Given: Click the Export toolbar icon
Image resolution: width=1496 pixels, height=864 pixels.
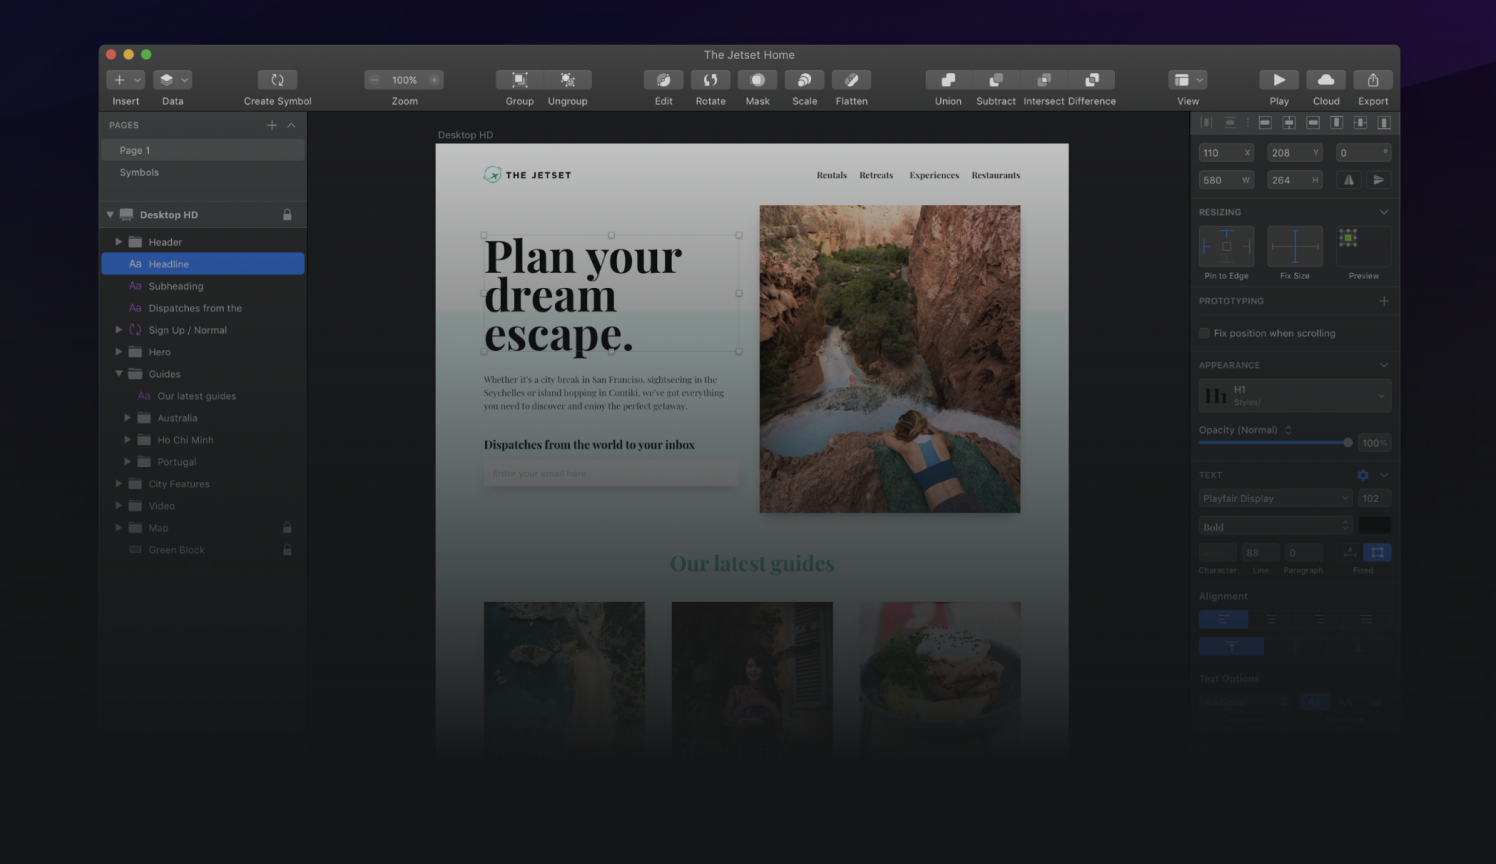Looking at the screenshot, I should 1373,80.
